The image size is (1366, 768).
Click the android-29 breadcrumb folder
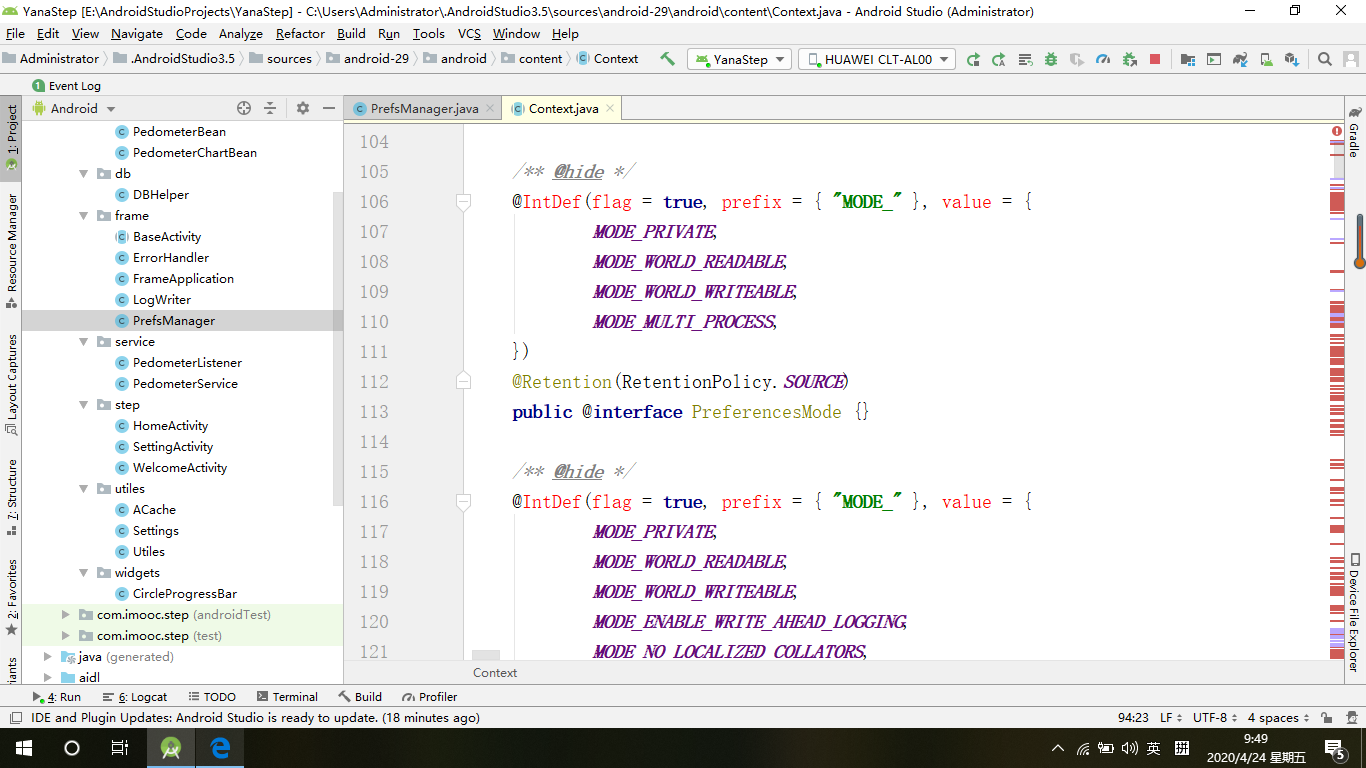pyautogui.click(x=366, y=59)
